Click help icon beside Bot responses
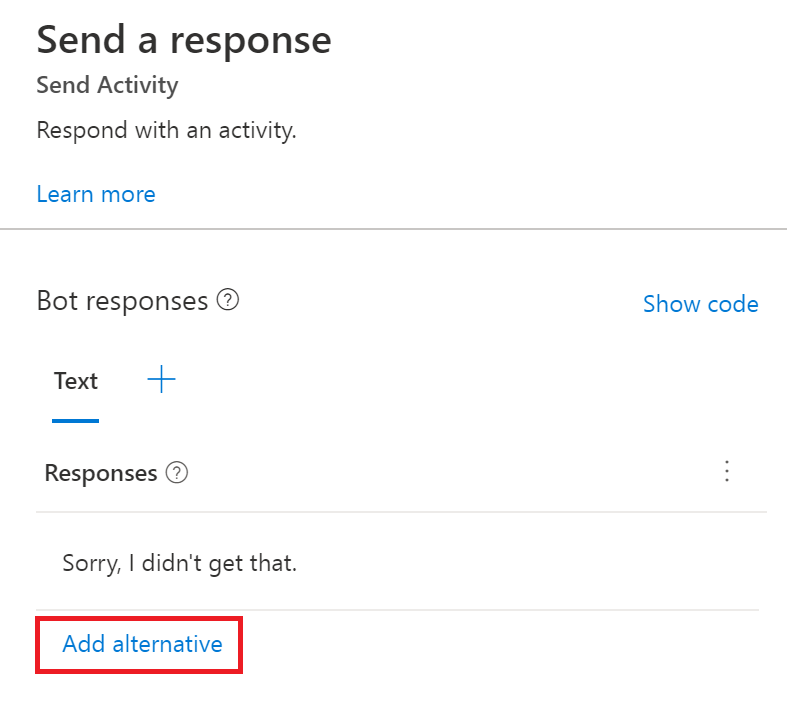 (x=228, y=300)
